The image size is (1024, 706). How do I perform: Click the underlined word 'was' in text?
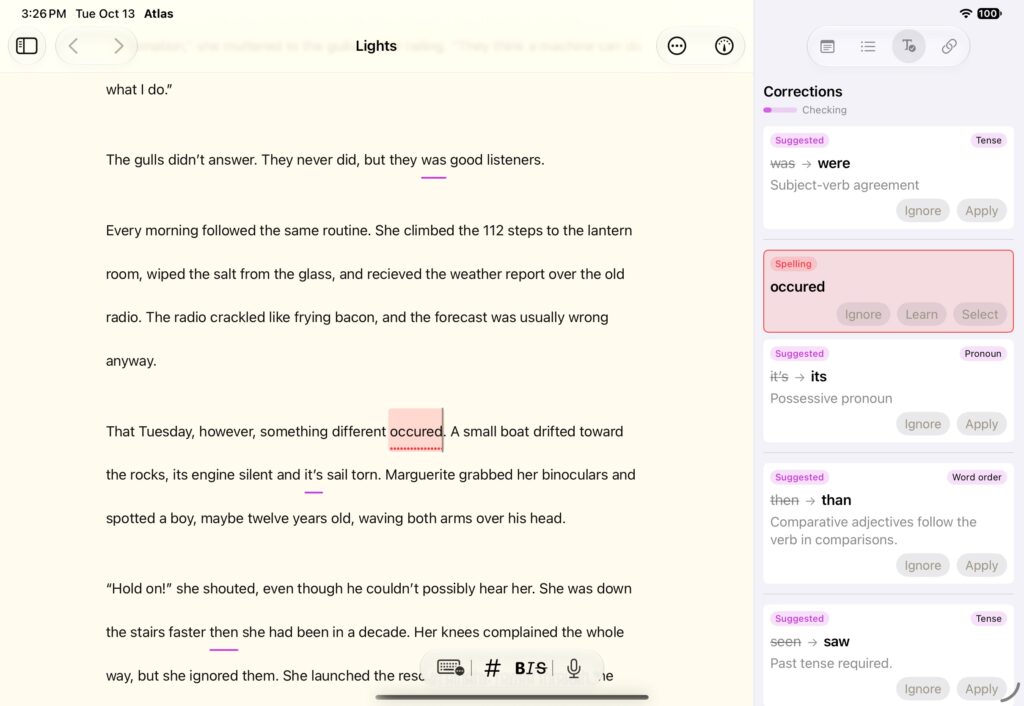click(x=434, y=160)
